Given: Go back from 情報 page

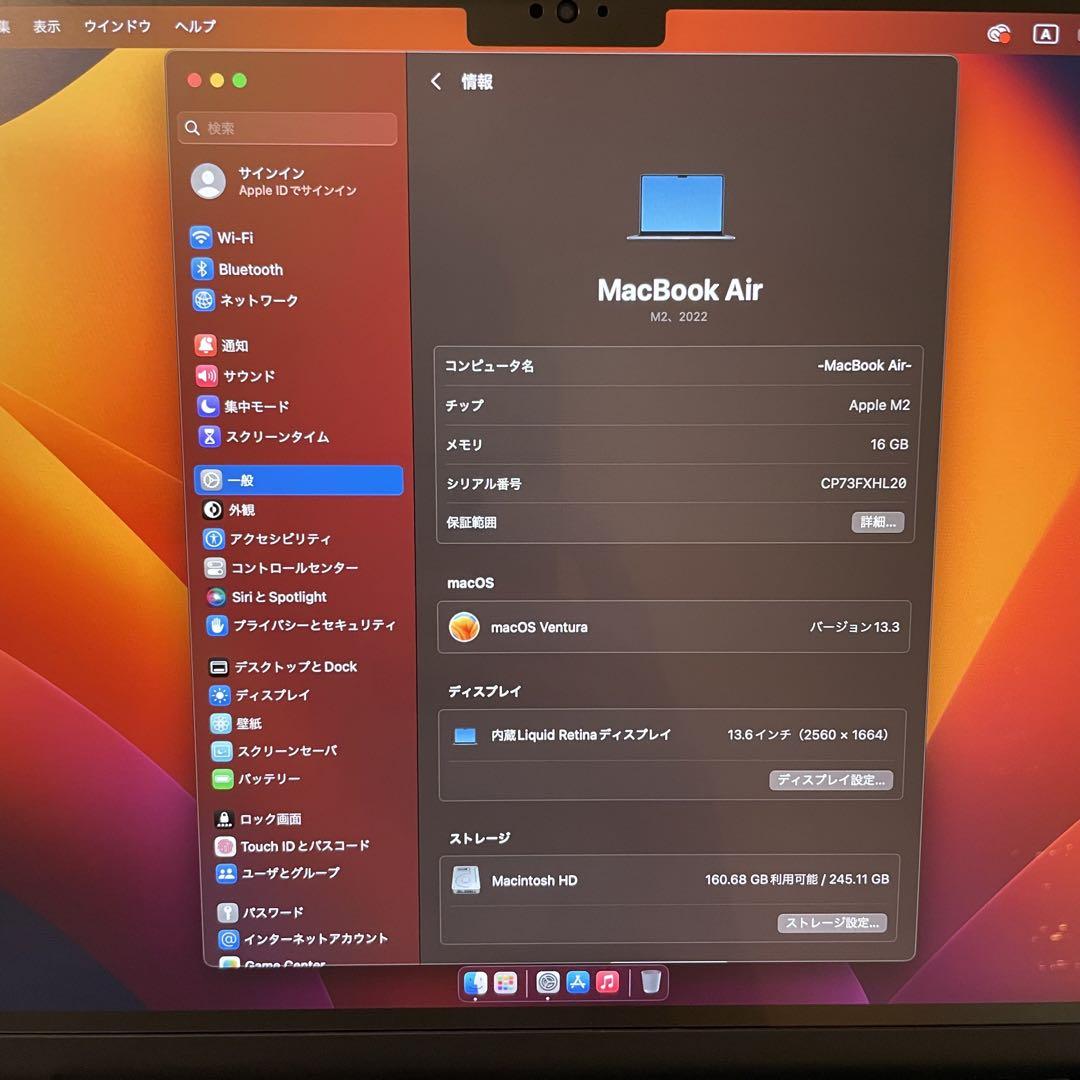Looking at the screenshot, I should pyautogui.click(x=436, y=82).
